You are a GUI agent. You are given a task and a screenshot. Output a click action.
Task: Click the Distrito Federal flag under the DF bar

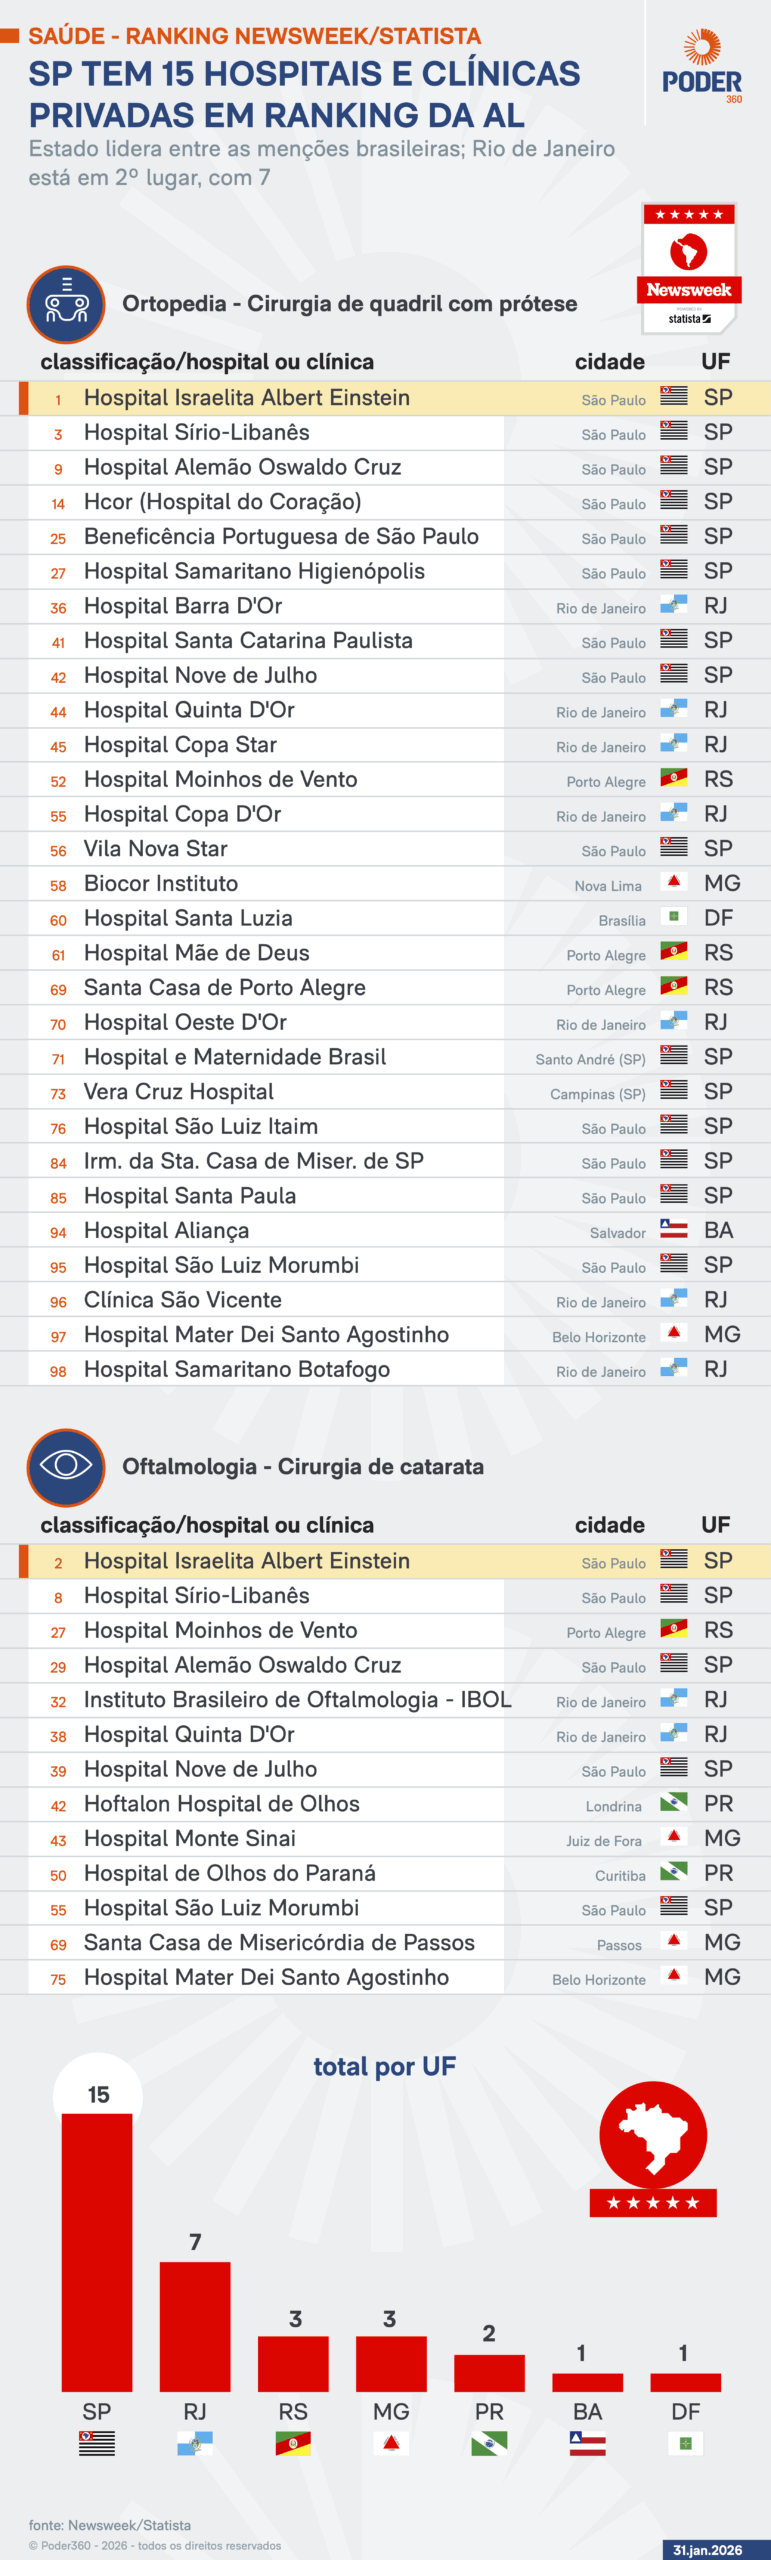pos(685,2444)
